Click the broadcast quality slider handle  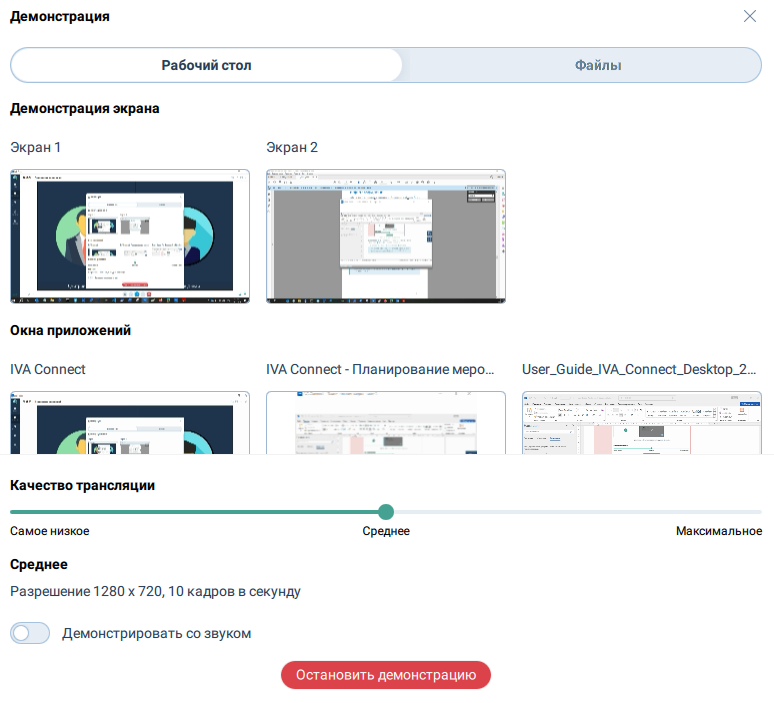pyautogui.click(x=386, y=511)
